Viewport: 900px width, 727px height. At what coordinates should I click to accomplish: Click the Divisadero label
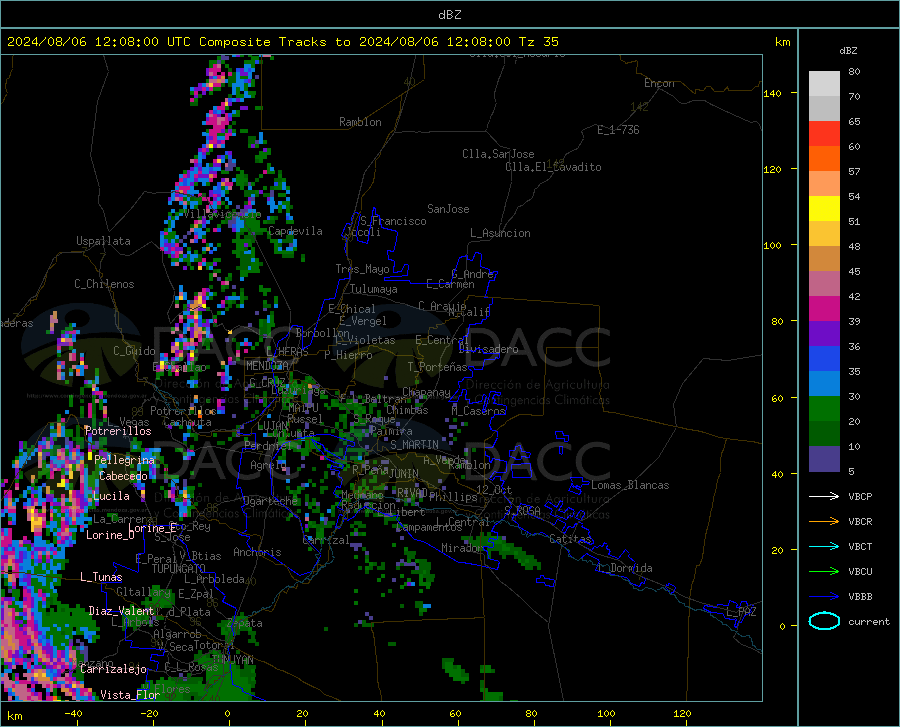tap(488, 349)
